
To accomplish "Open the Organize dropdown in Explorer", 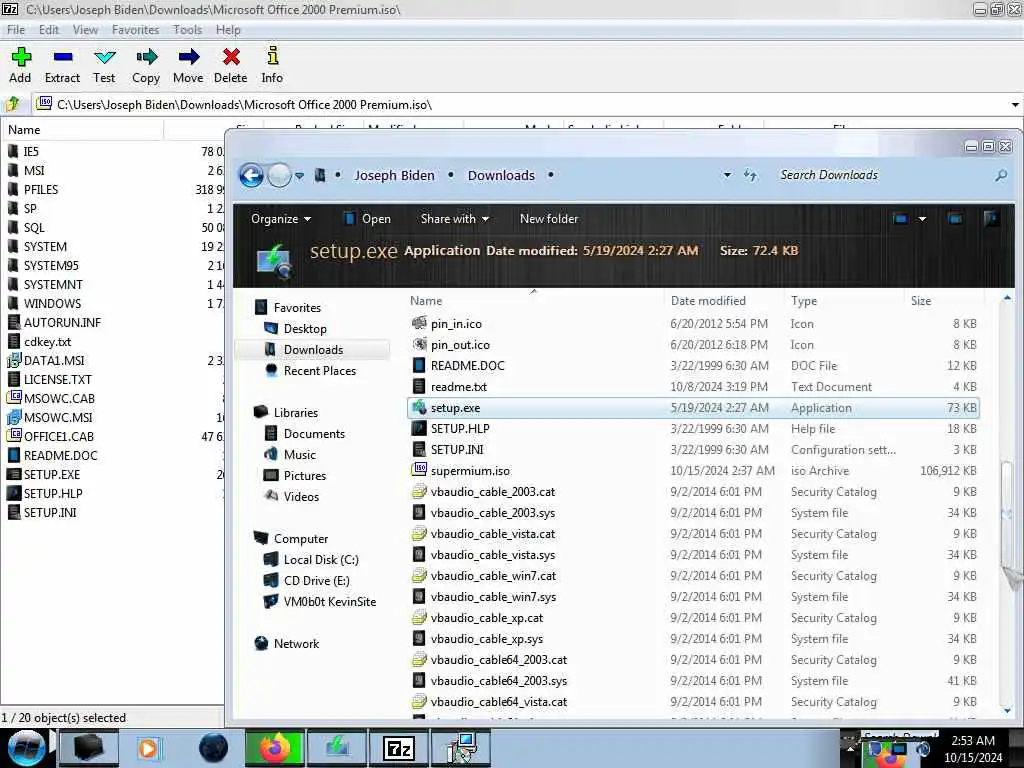I will pos(281,219).
